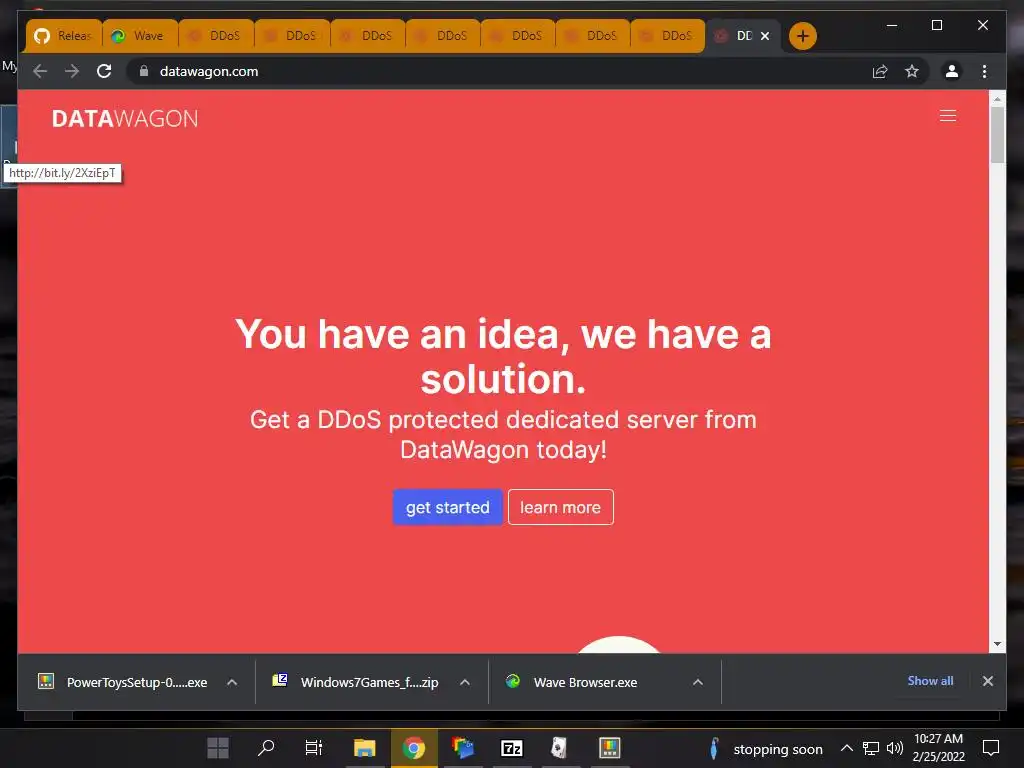This screenshot has height=768, width=1024.
Task: Switch to the Wave tab
Action: tap(140, 36)
